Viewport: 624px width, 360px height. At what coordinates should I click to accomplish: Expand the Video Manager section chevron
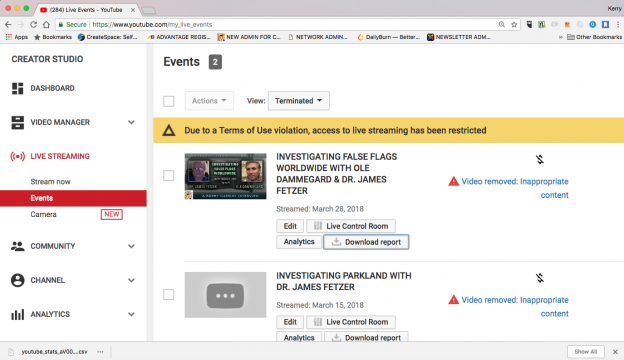tap(131, 123)
